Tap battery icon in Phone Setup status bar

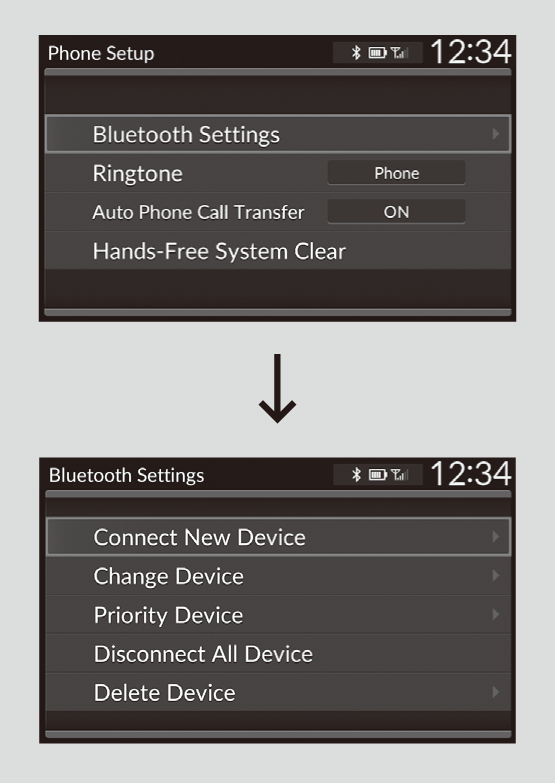[378, 52]
